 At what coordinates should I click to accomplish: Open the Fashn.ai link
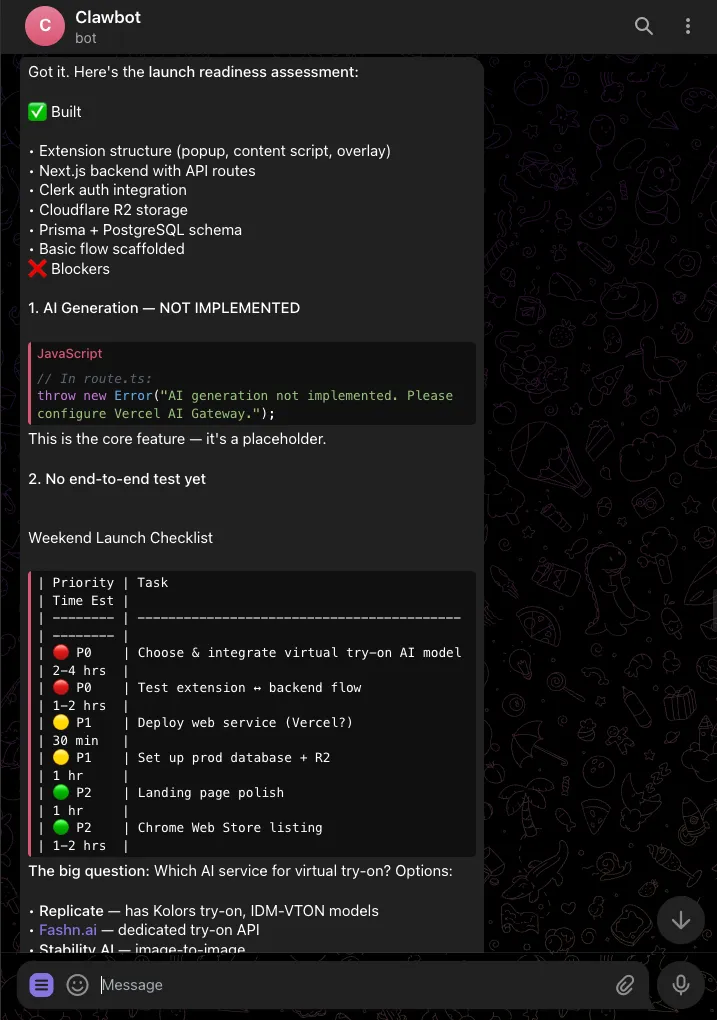(x=68, y=930)
